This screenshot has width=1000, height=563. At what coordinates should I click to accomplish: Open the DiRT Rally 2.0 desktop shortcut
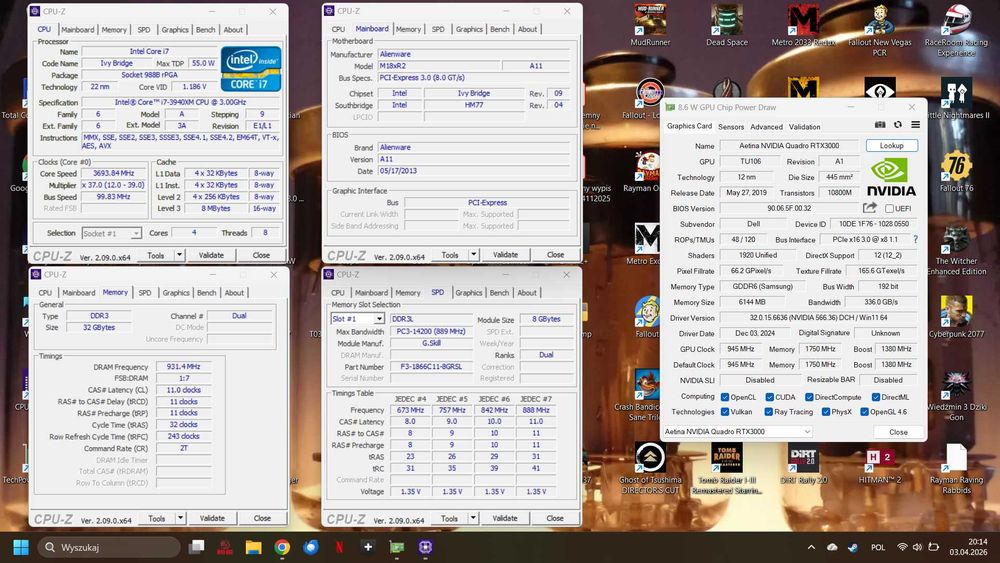(803, 463)
